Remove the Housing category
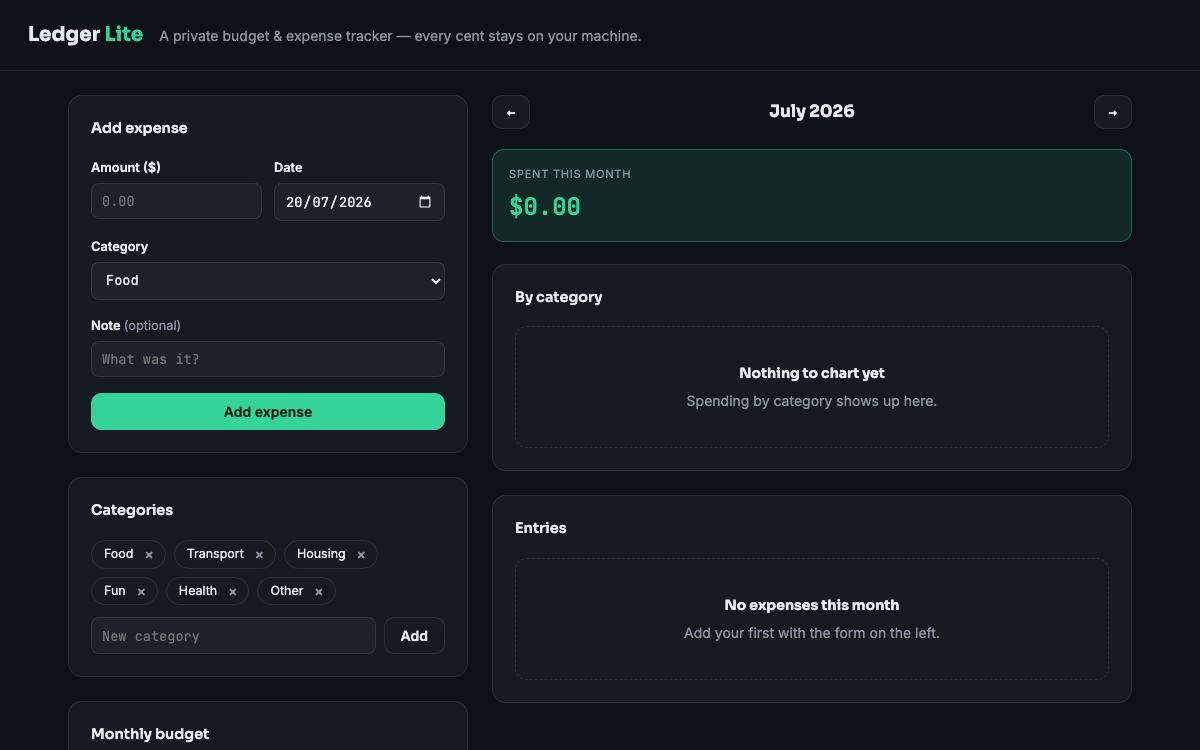 [361, 555]
